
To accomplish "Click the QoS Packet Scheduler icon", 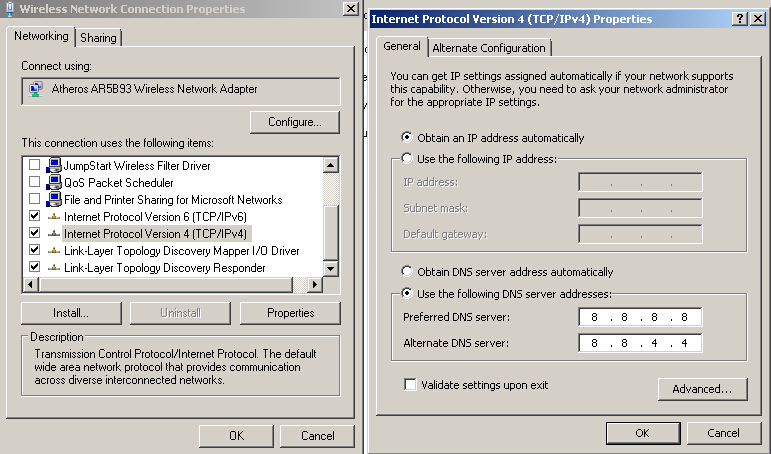I will [x=54, y=183].
